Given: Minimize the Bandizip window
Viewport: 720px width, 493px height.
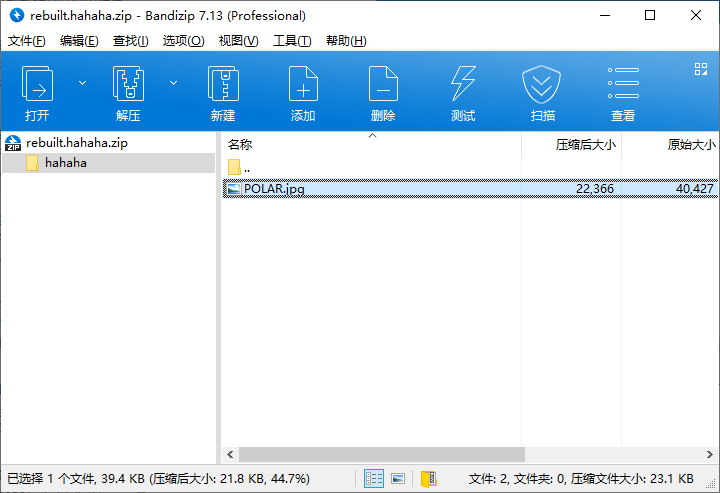Looking at the screenshot, I should coord(605,15).
